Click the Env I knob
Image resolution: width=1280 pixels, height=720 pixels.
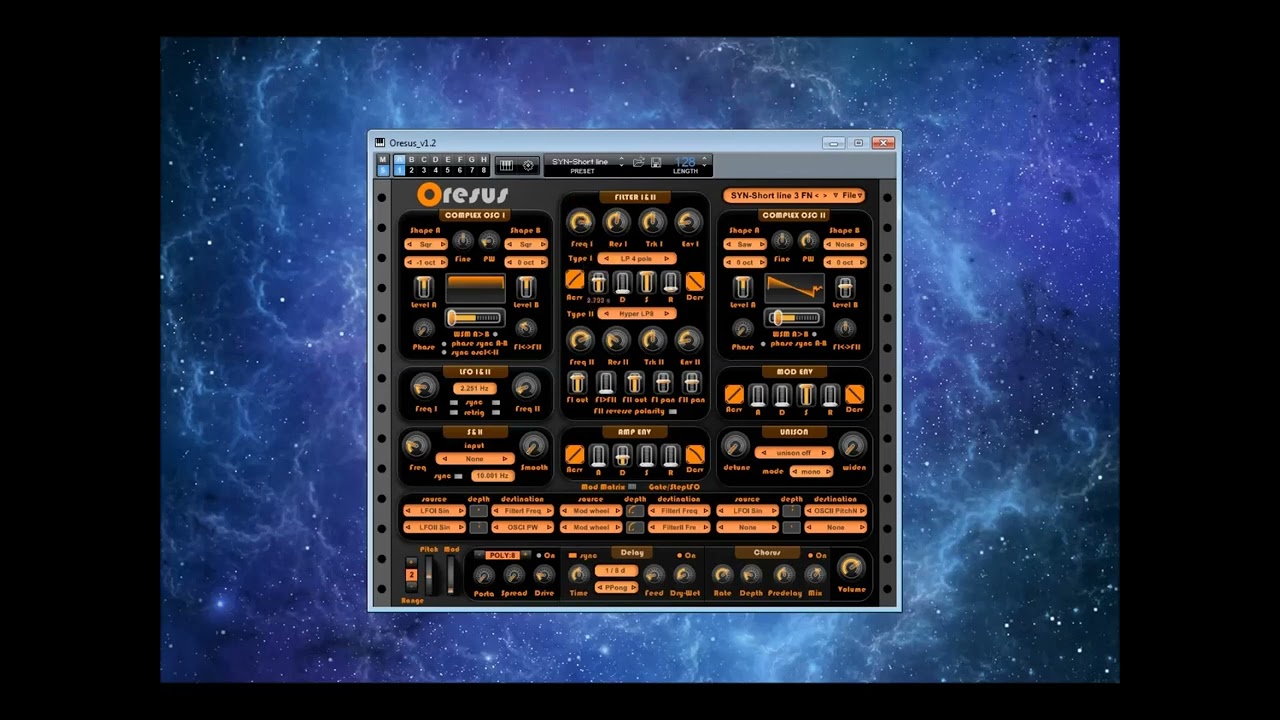click(x=689, y=222)
